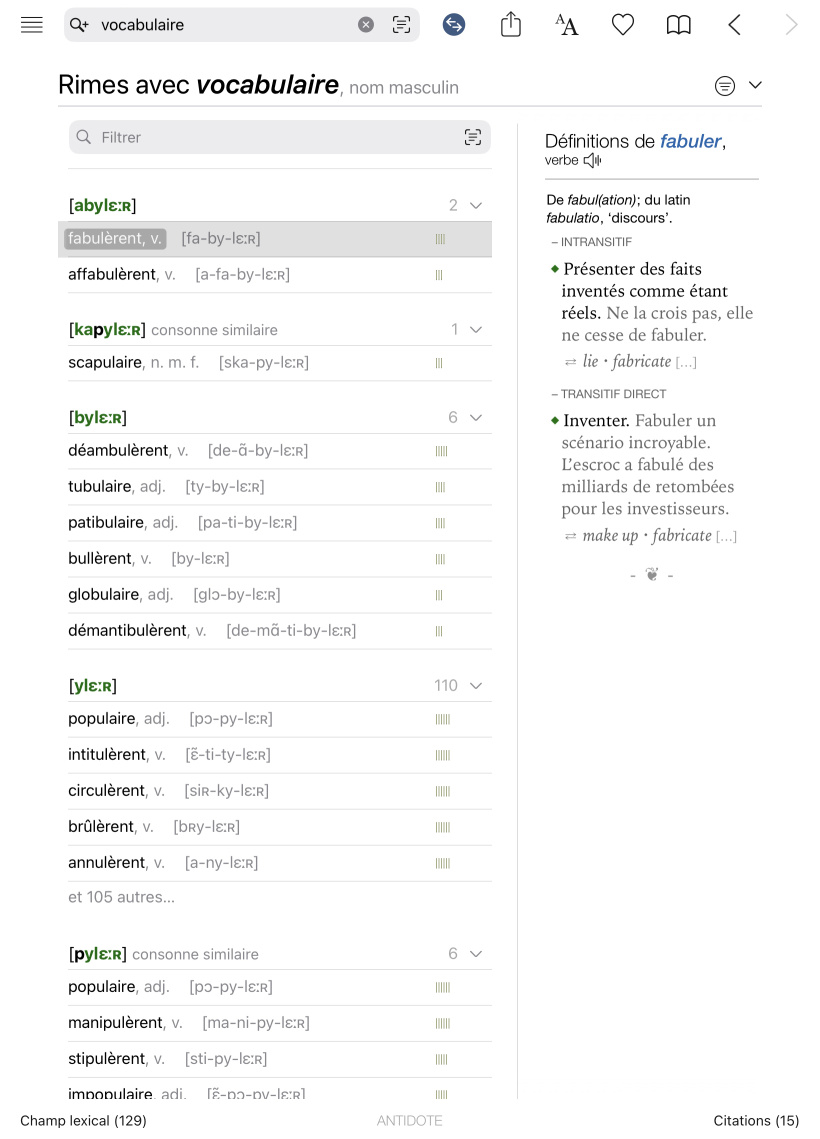The image size is (820, 1139).
Task: Play pronunciation of fabuler
Action: tap(593, 161)
